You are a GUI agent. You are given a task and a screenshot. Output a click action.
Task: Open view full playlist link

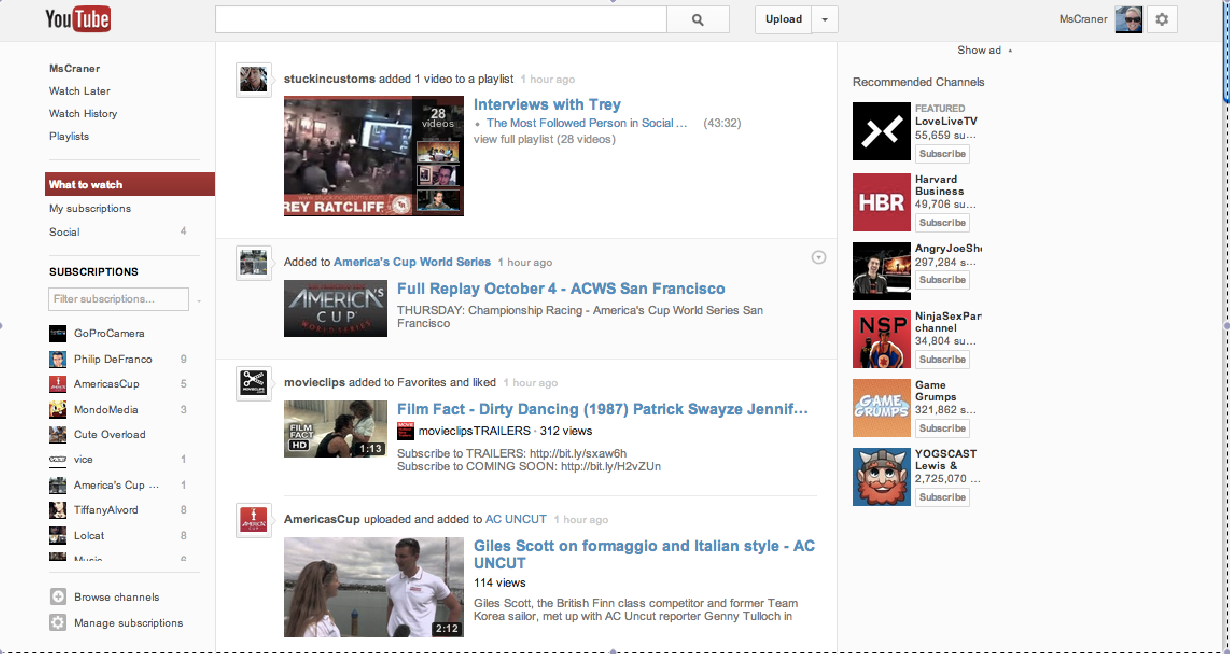click(544, 140)
